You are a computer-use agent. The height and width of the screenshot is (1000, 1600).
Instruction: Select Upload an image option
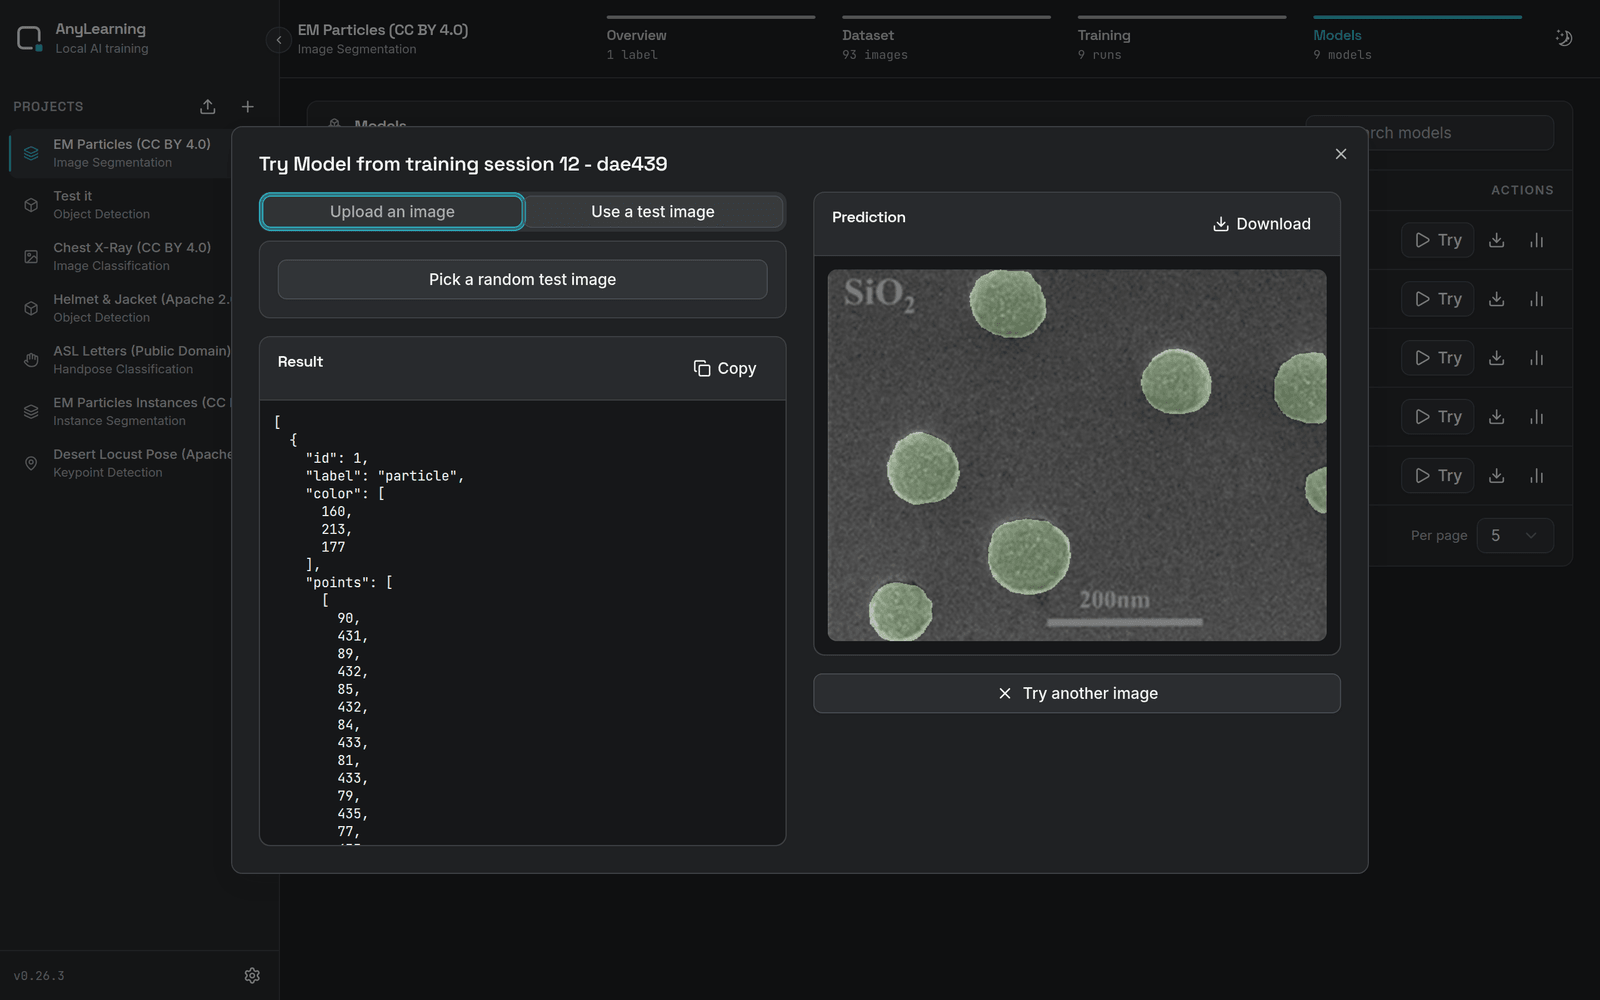[x=392, y=212]
